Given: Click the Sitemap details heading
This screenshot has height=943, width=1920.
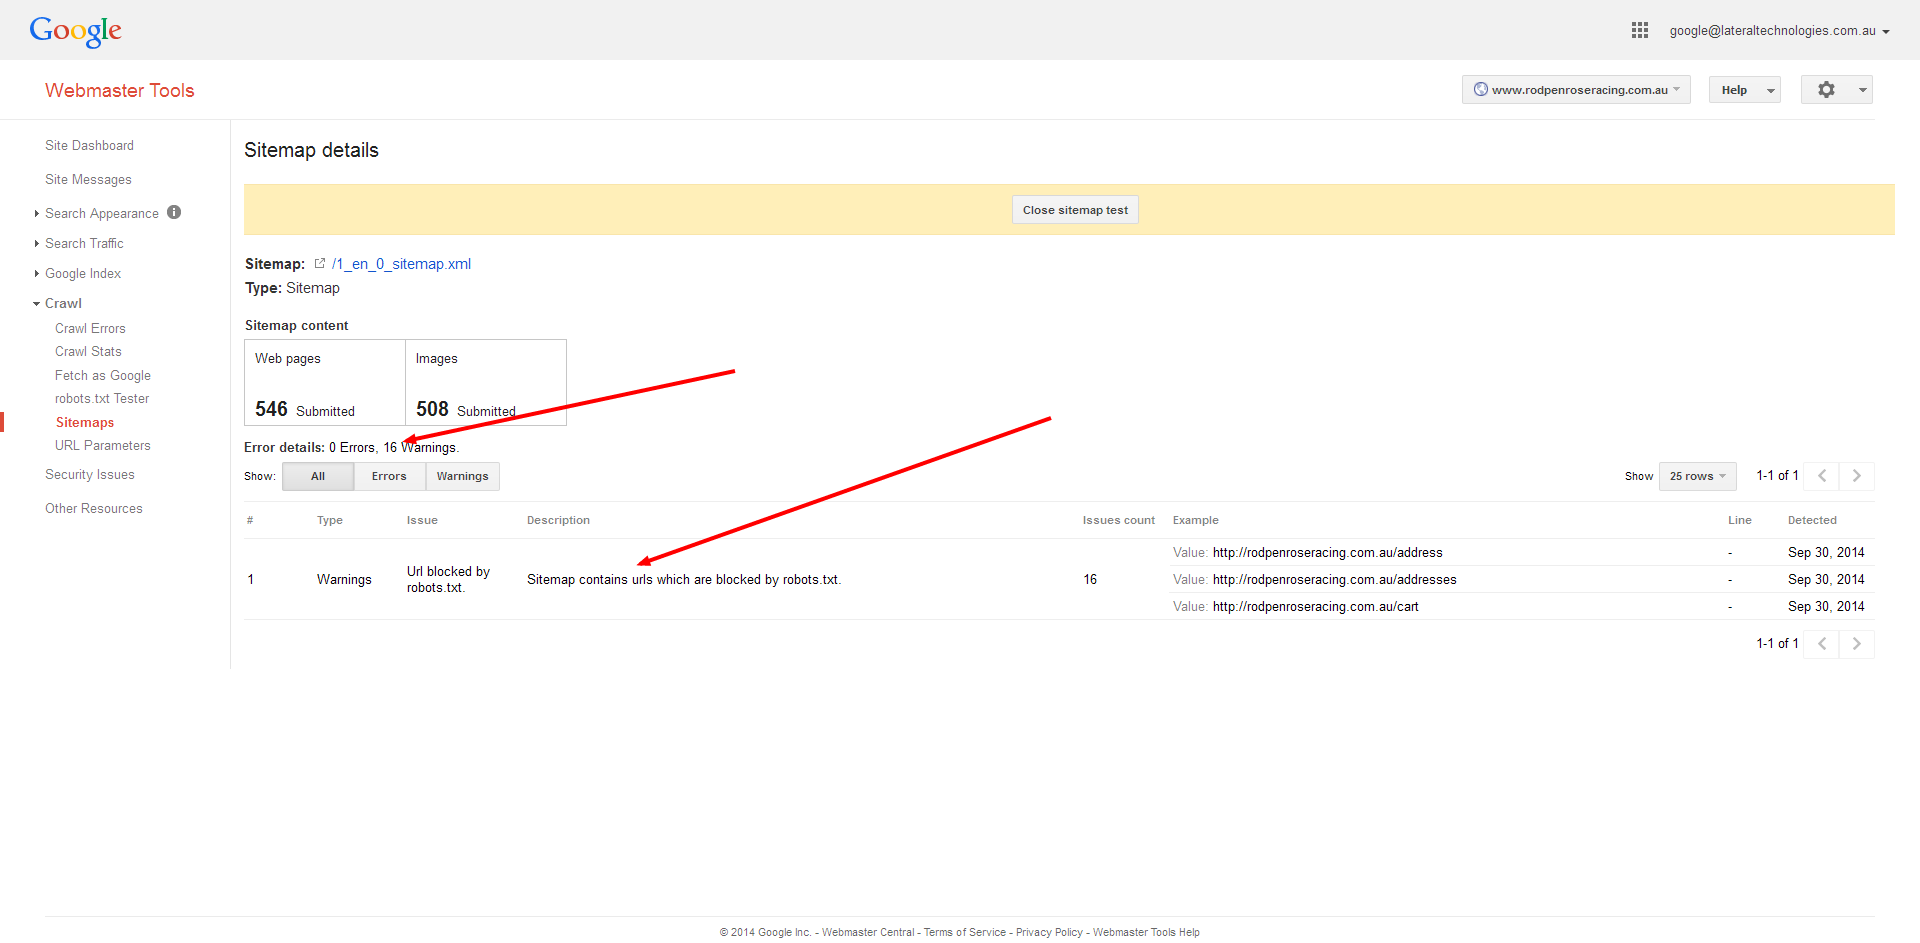Looking at the screenshot, I should click(311, 150).
